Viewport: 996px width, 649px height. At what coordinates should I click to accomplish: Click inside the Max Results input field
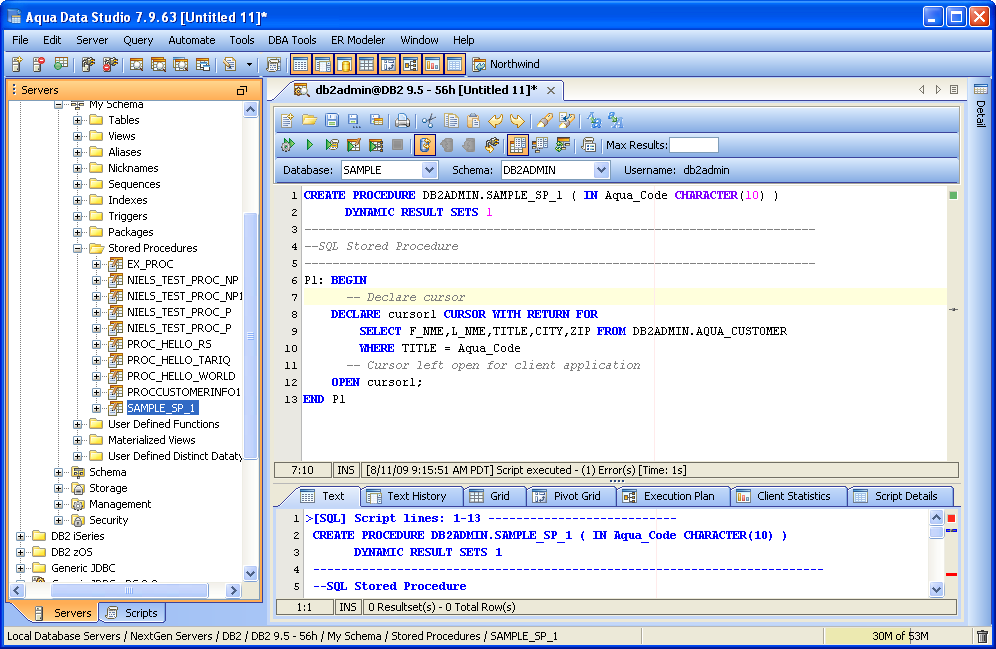[x=694, y=145]
